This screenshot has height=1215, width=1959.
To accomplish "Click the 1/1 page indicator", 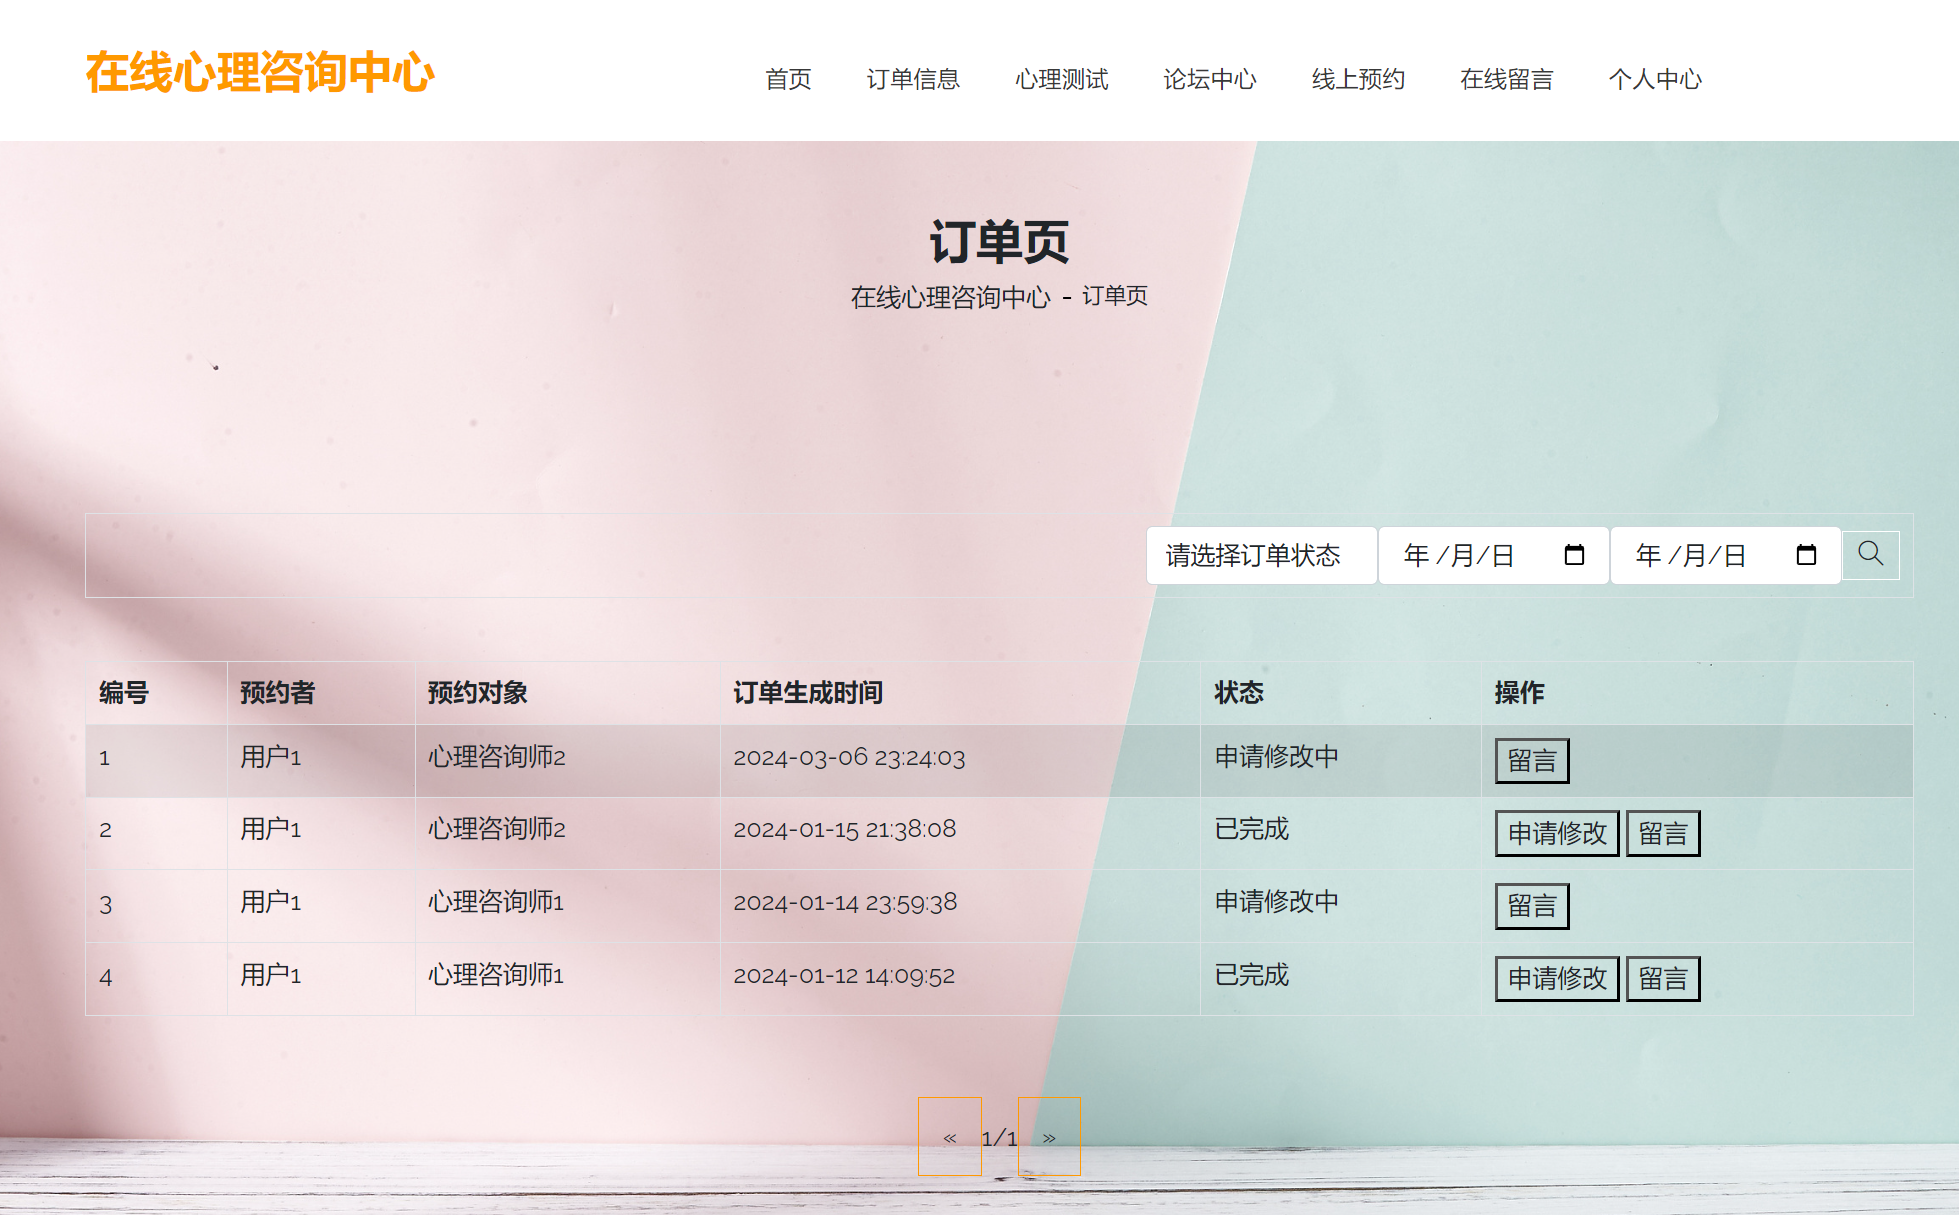I will 998,1137.
